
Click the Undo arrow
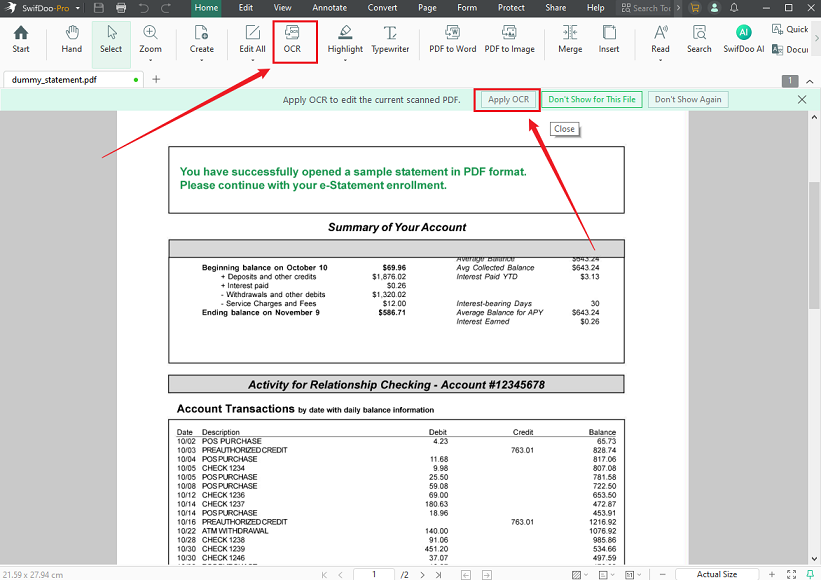(143, 8)
